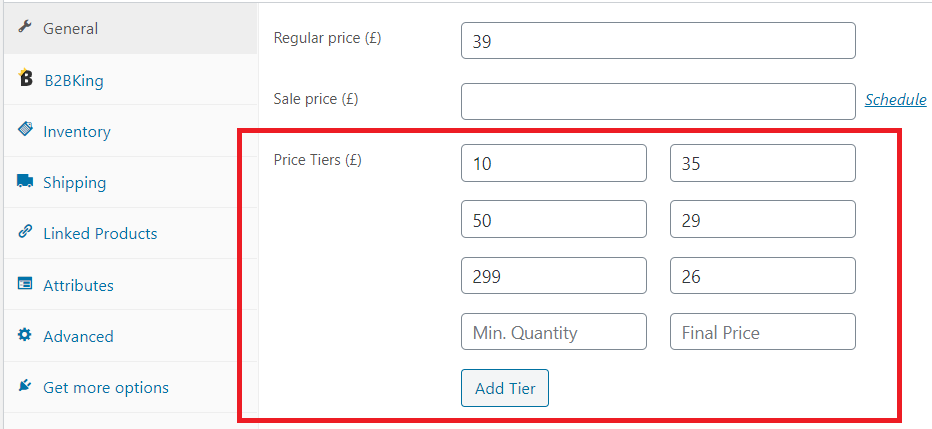Focus the Regular price field showing 39

point(658,40)
